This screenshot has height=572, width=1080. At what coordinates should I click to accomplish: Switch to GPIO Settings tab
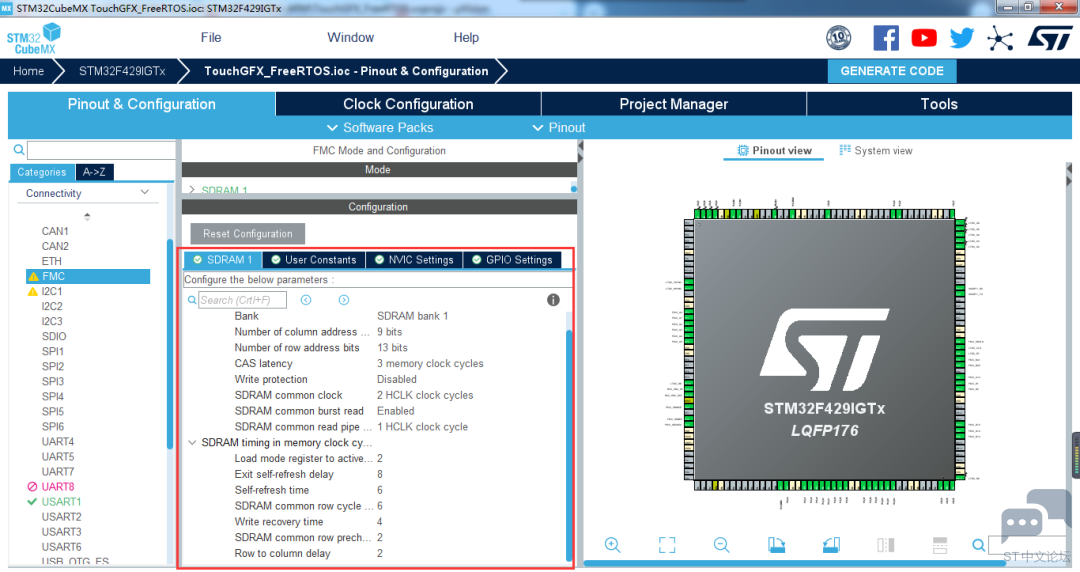pos(511,260)
